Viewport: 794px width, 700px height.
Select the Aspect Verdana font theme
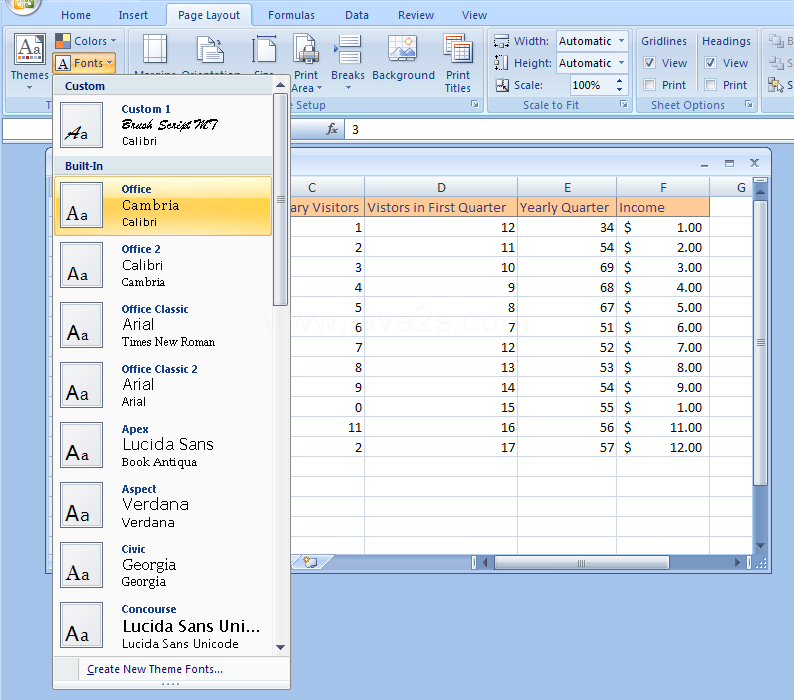[163, 505]
